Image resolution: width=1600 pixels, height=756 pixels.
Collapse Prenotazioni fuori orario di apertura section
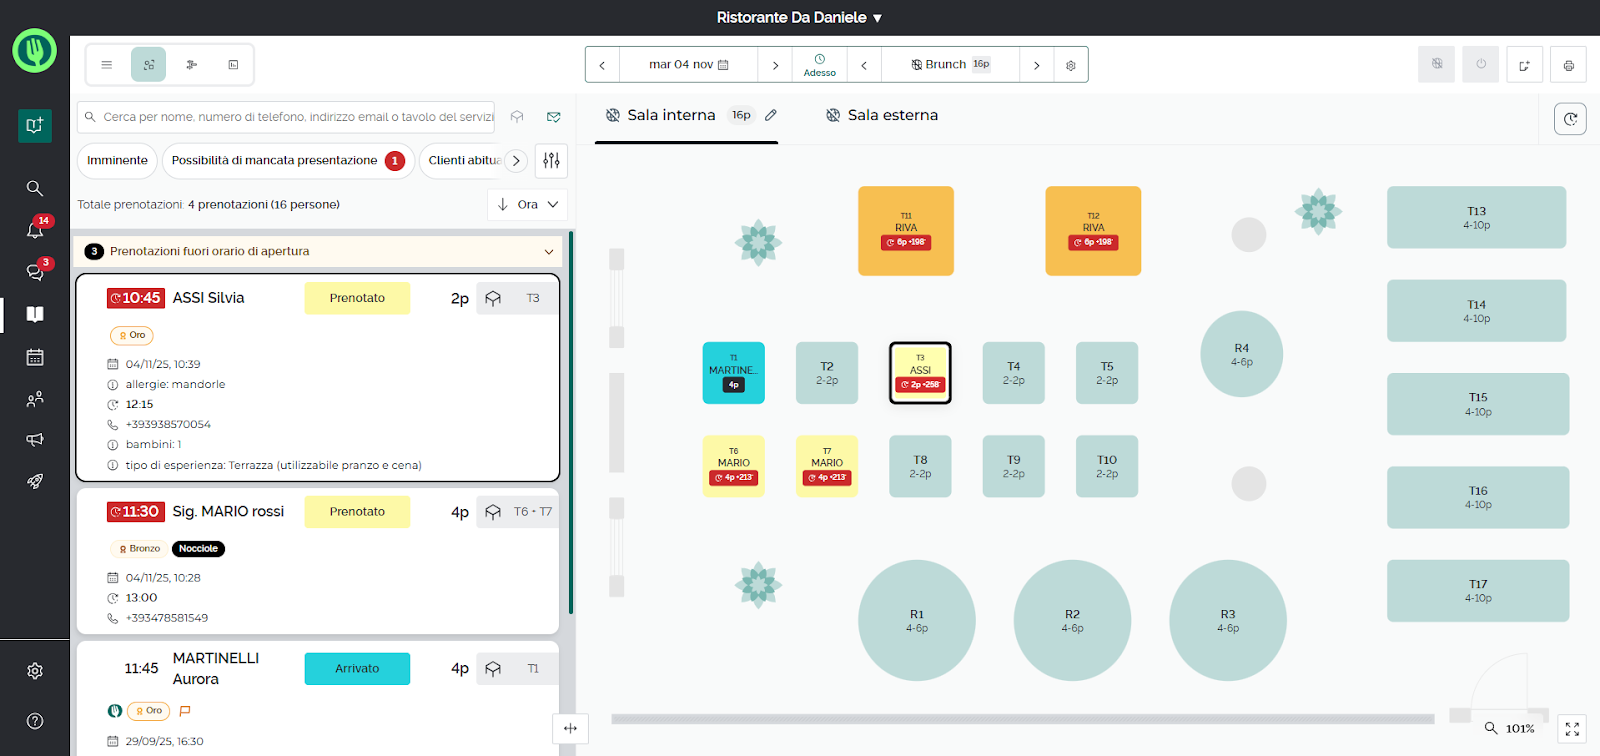(x=548, y=252)
